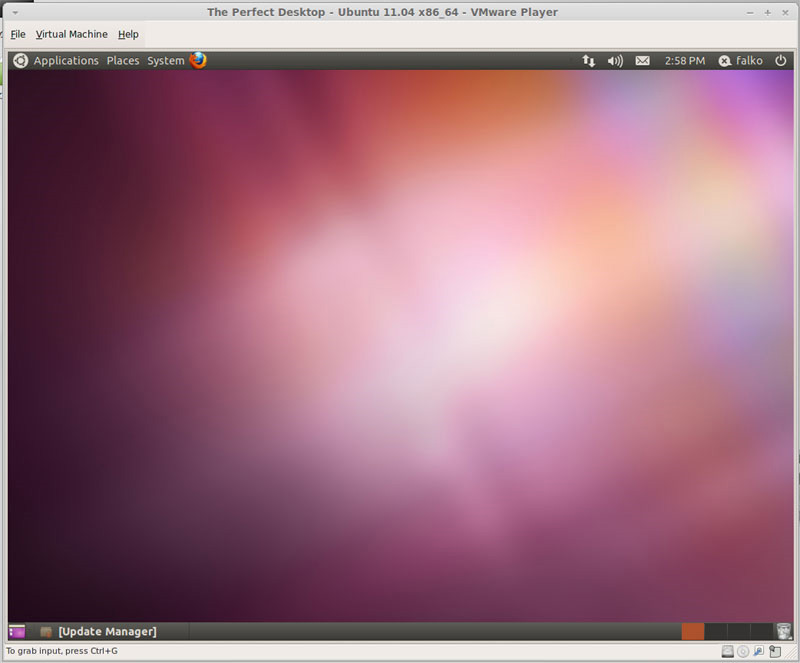Click the Ubuntu logo icon

20,61
